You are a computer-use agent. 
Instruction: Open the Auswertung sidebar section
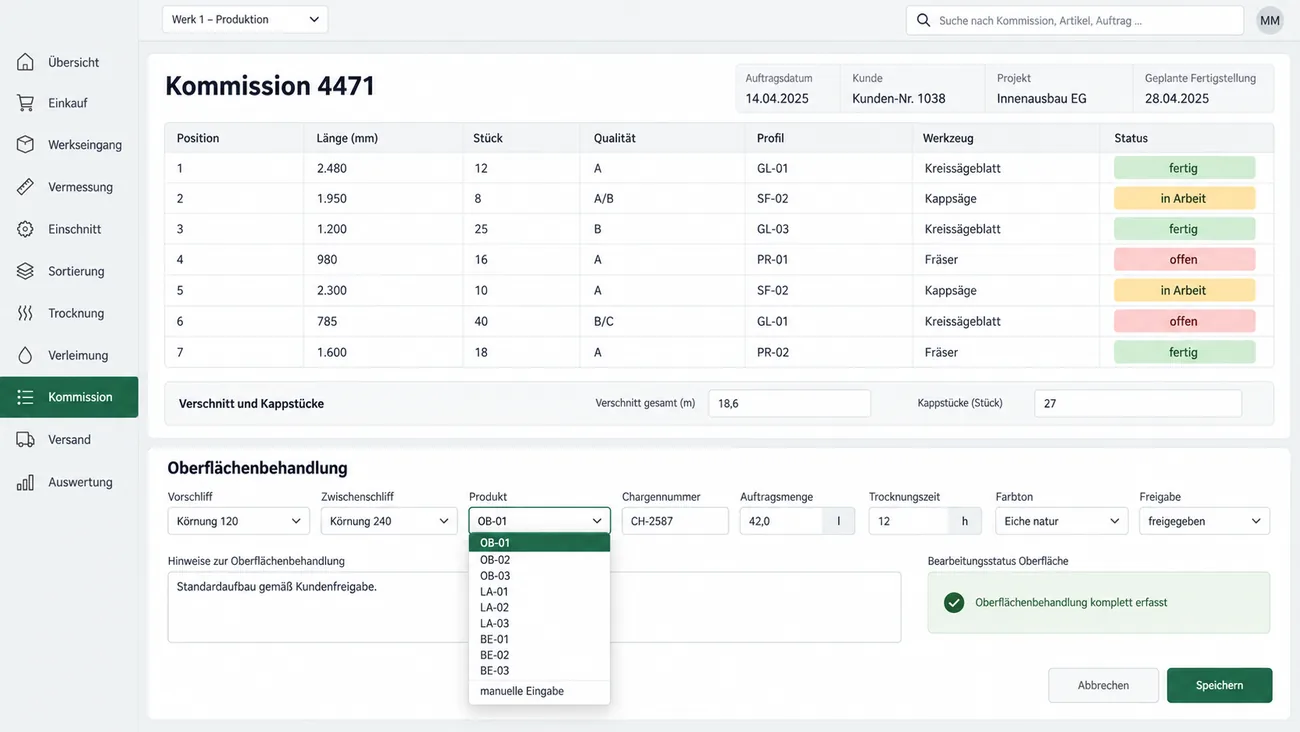pos(69,482)
